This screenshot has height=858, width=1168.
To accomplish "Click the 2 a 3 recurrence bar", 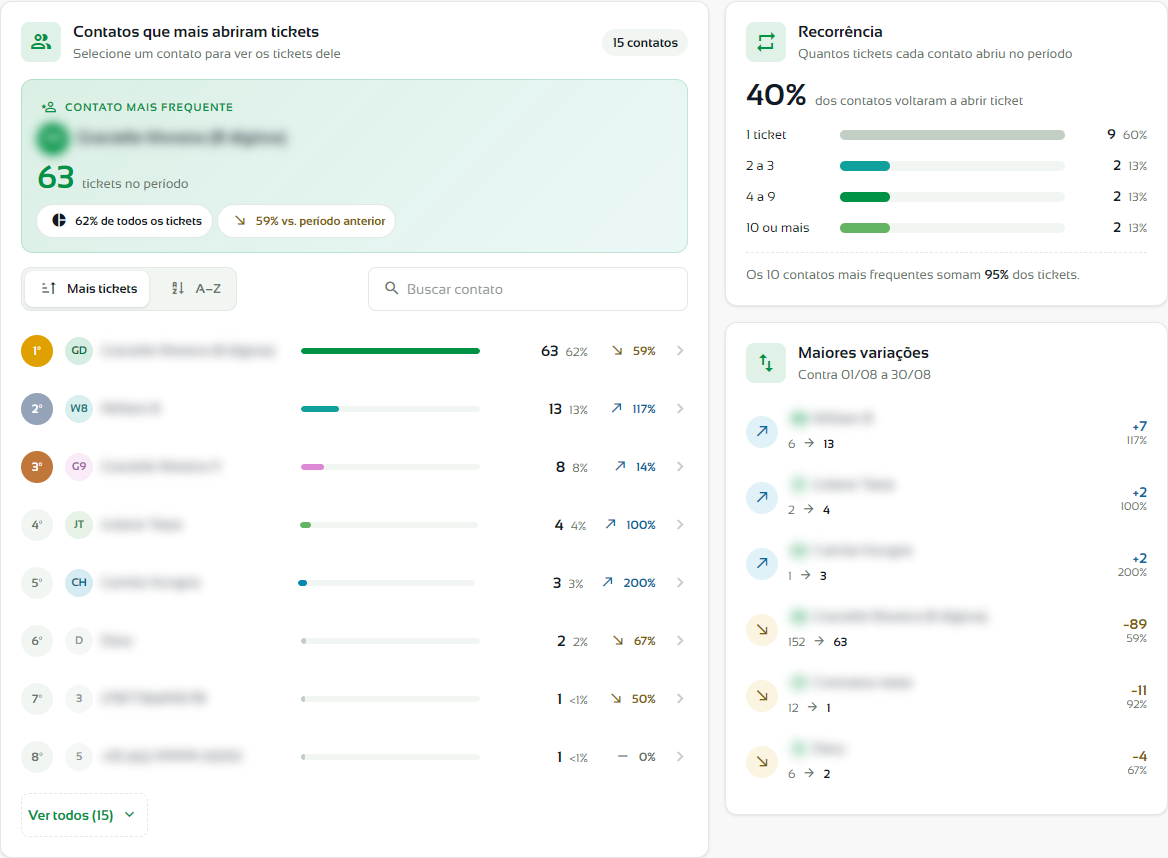I will click(x=952, y=166).
